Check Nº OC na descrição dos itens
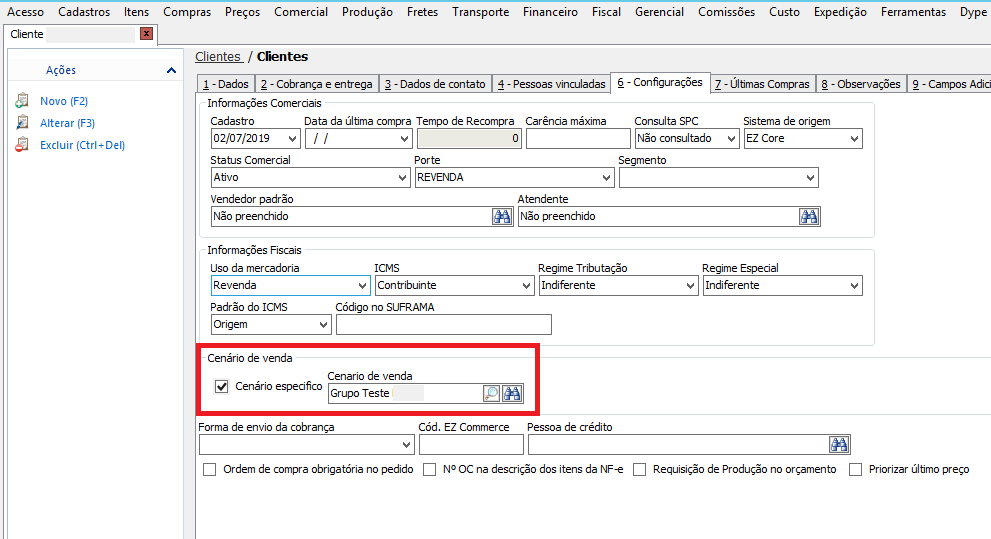 [430, 469]
